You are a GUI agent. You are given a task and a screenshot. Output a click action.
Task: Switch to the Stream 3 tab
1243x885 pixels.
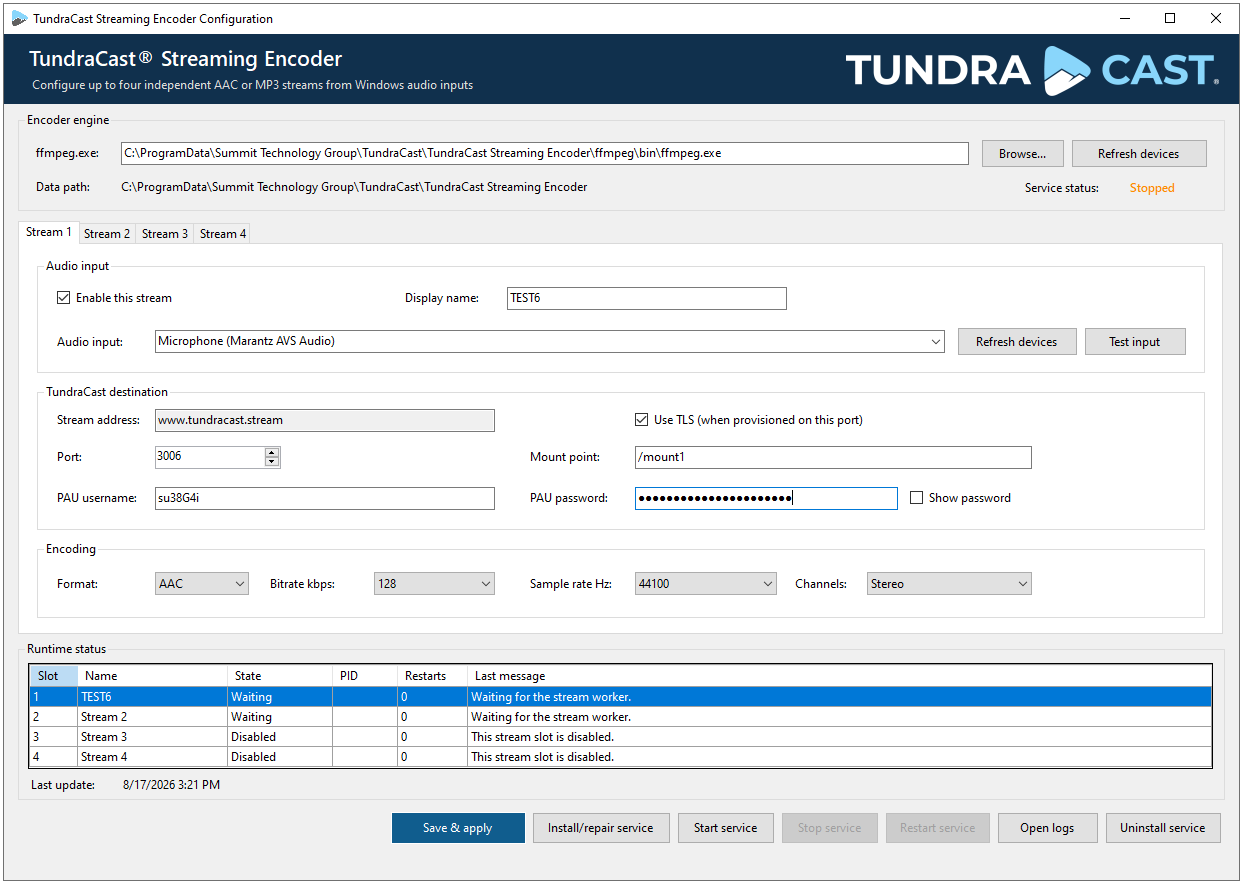pos(165,234)
